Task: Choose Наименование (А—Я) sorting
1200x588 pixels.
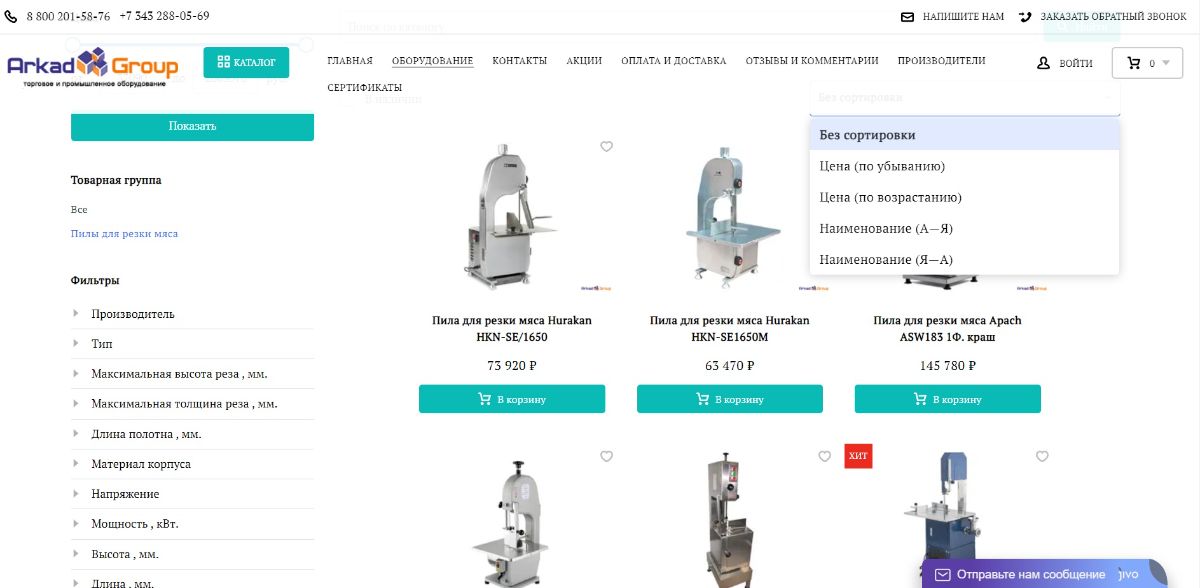Action: pyautogui.click(x=886, y=228)
